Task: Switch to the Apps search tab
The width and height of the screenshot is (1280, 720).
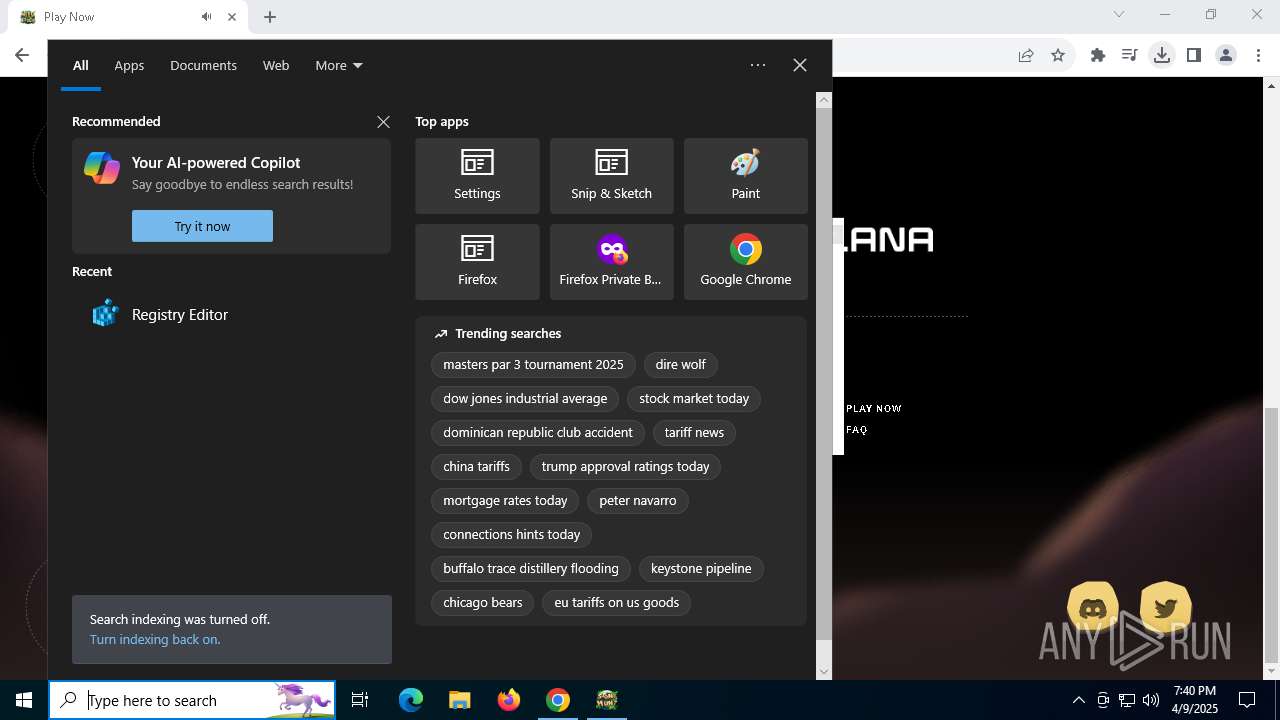Action: tap(129, 65)
